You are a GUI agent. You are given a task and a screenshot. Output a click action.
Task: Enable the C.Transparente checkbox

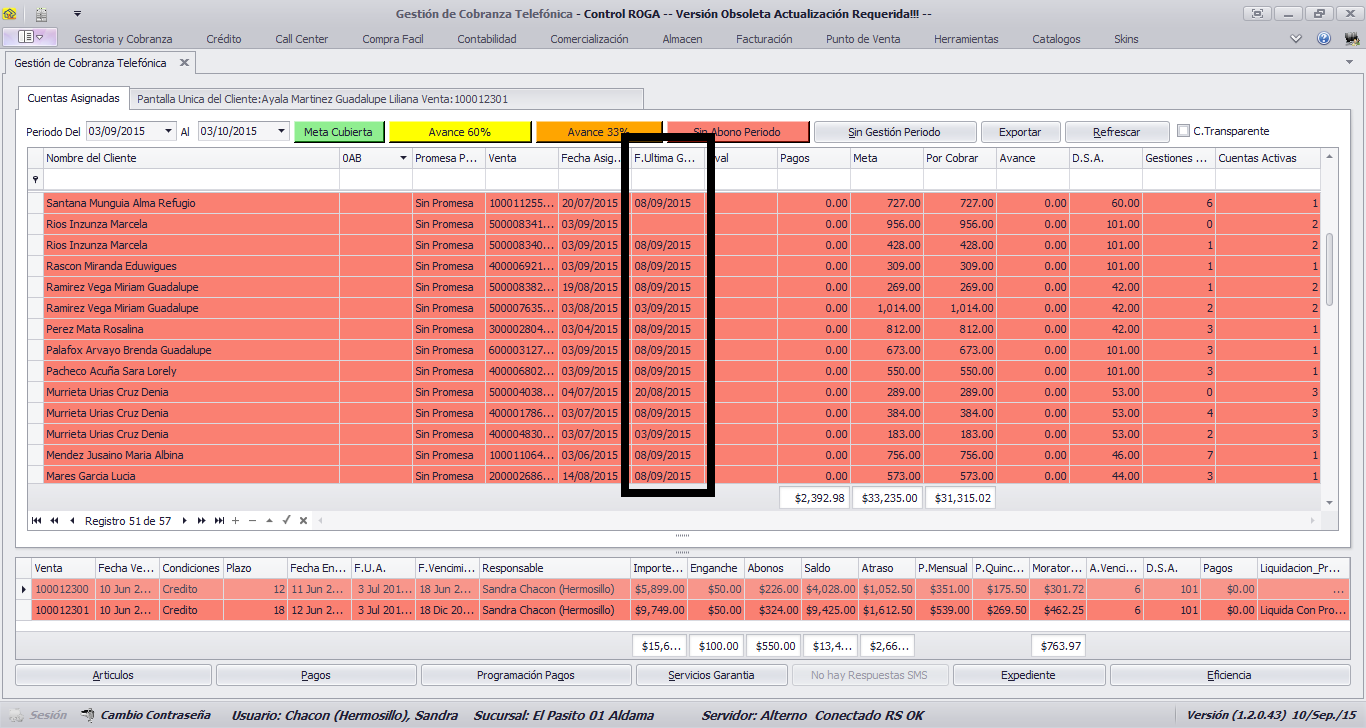point(1184,131)
